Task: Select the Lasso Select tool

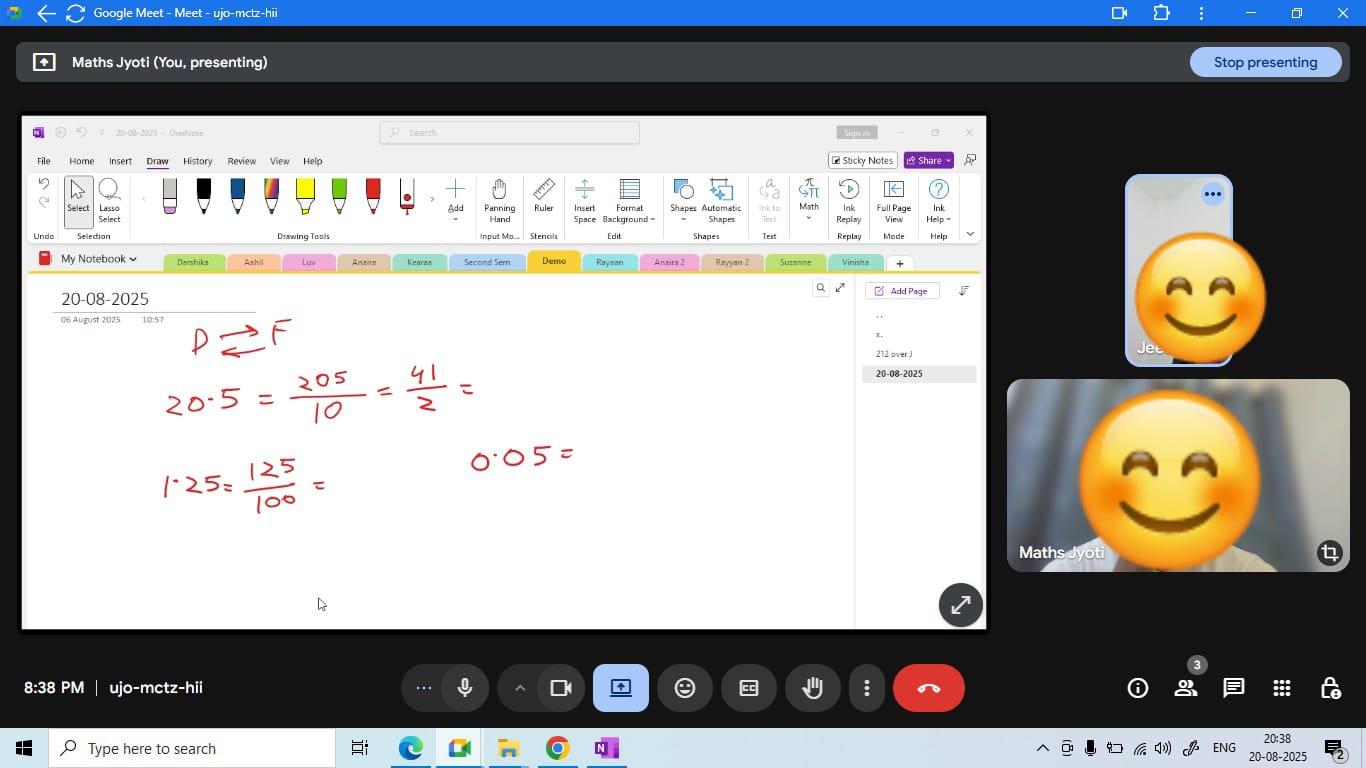Action: coord(109,201)
